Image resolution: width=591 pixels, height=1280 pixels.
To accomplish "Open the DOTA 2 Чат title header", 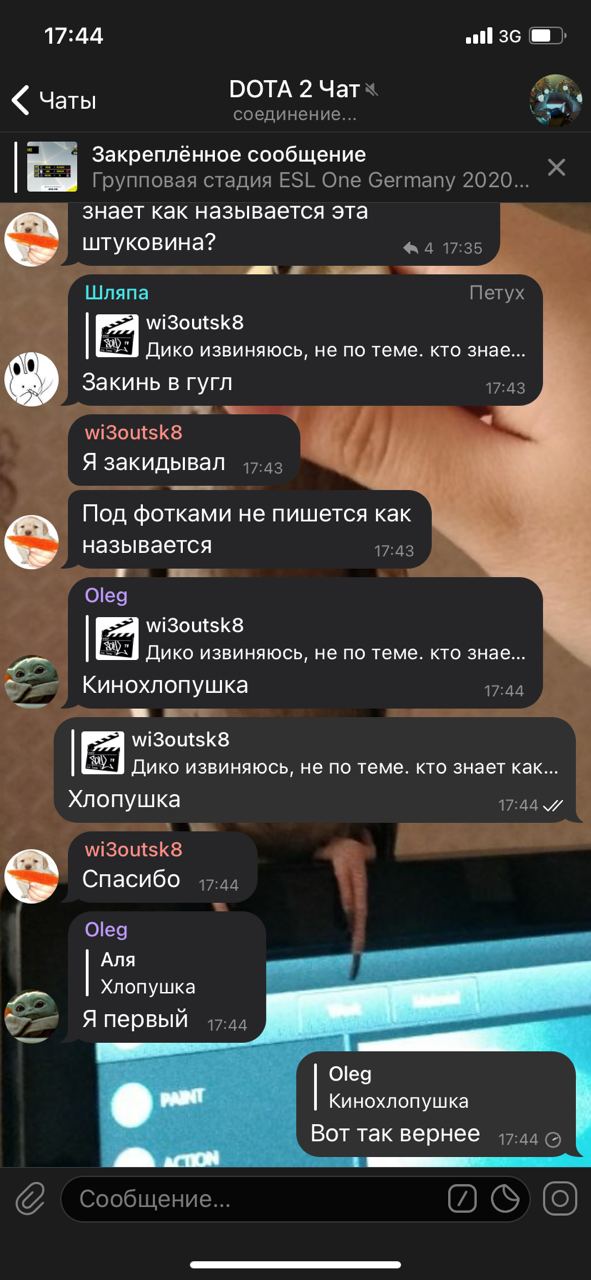I will [295, 100].
